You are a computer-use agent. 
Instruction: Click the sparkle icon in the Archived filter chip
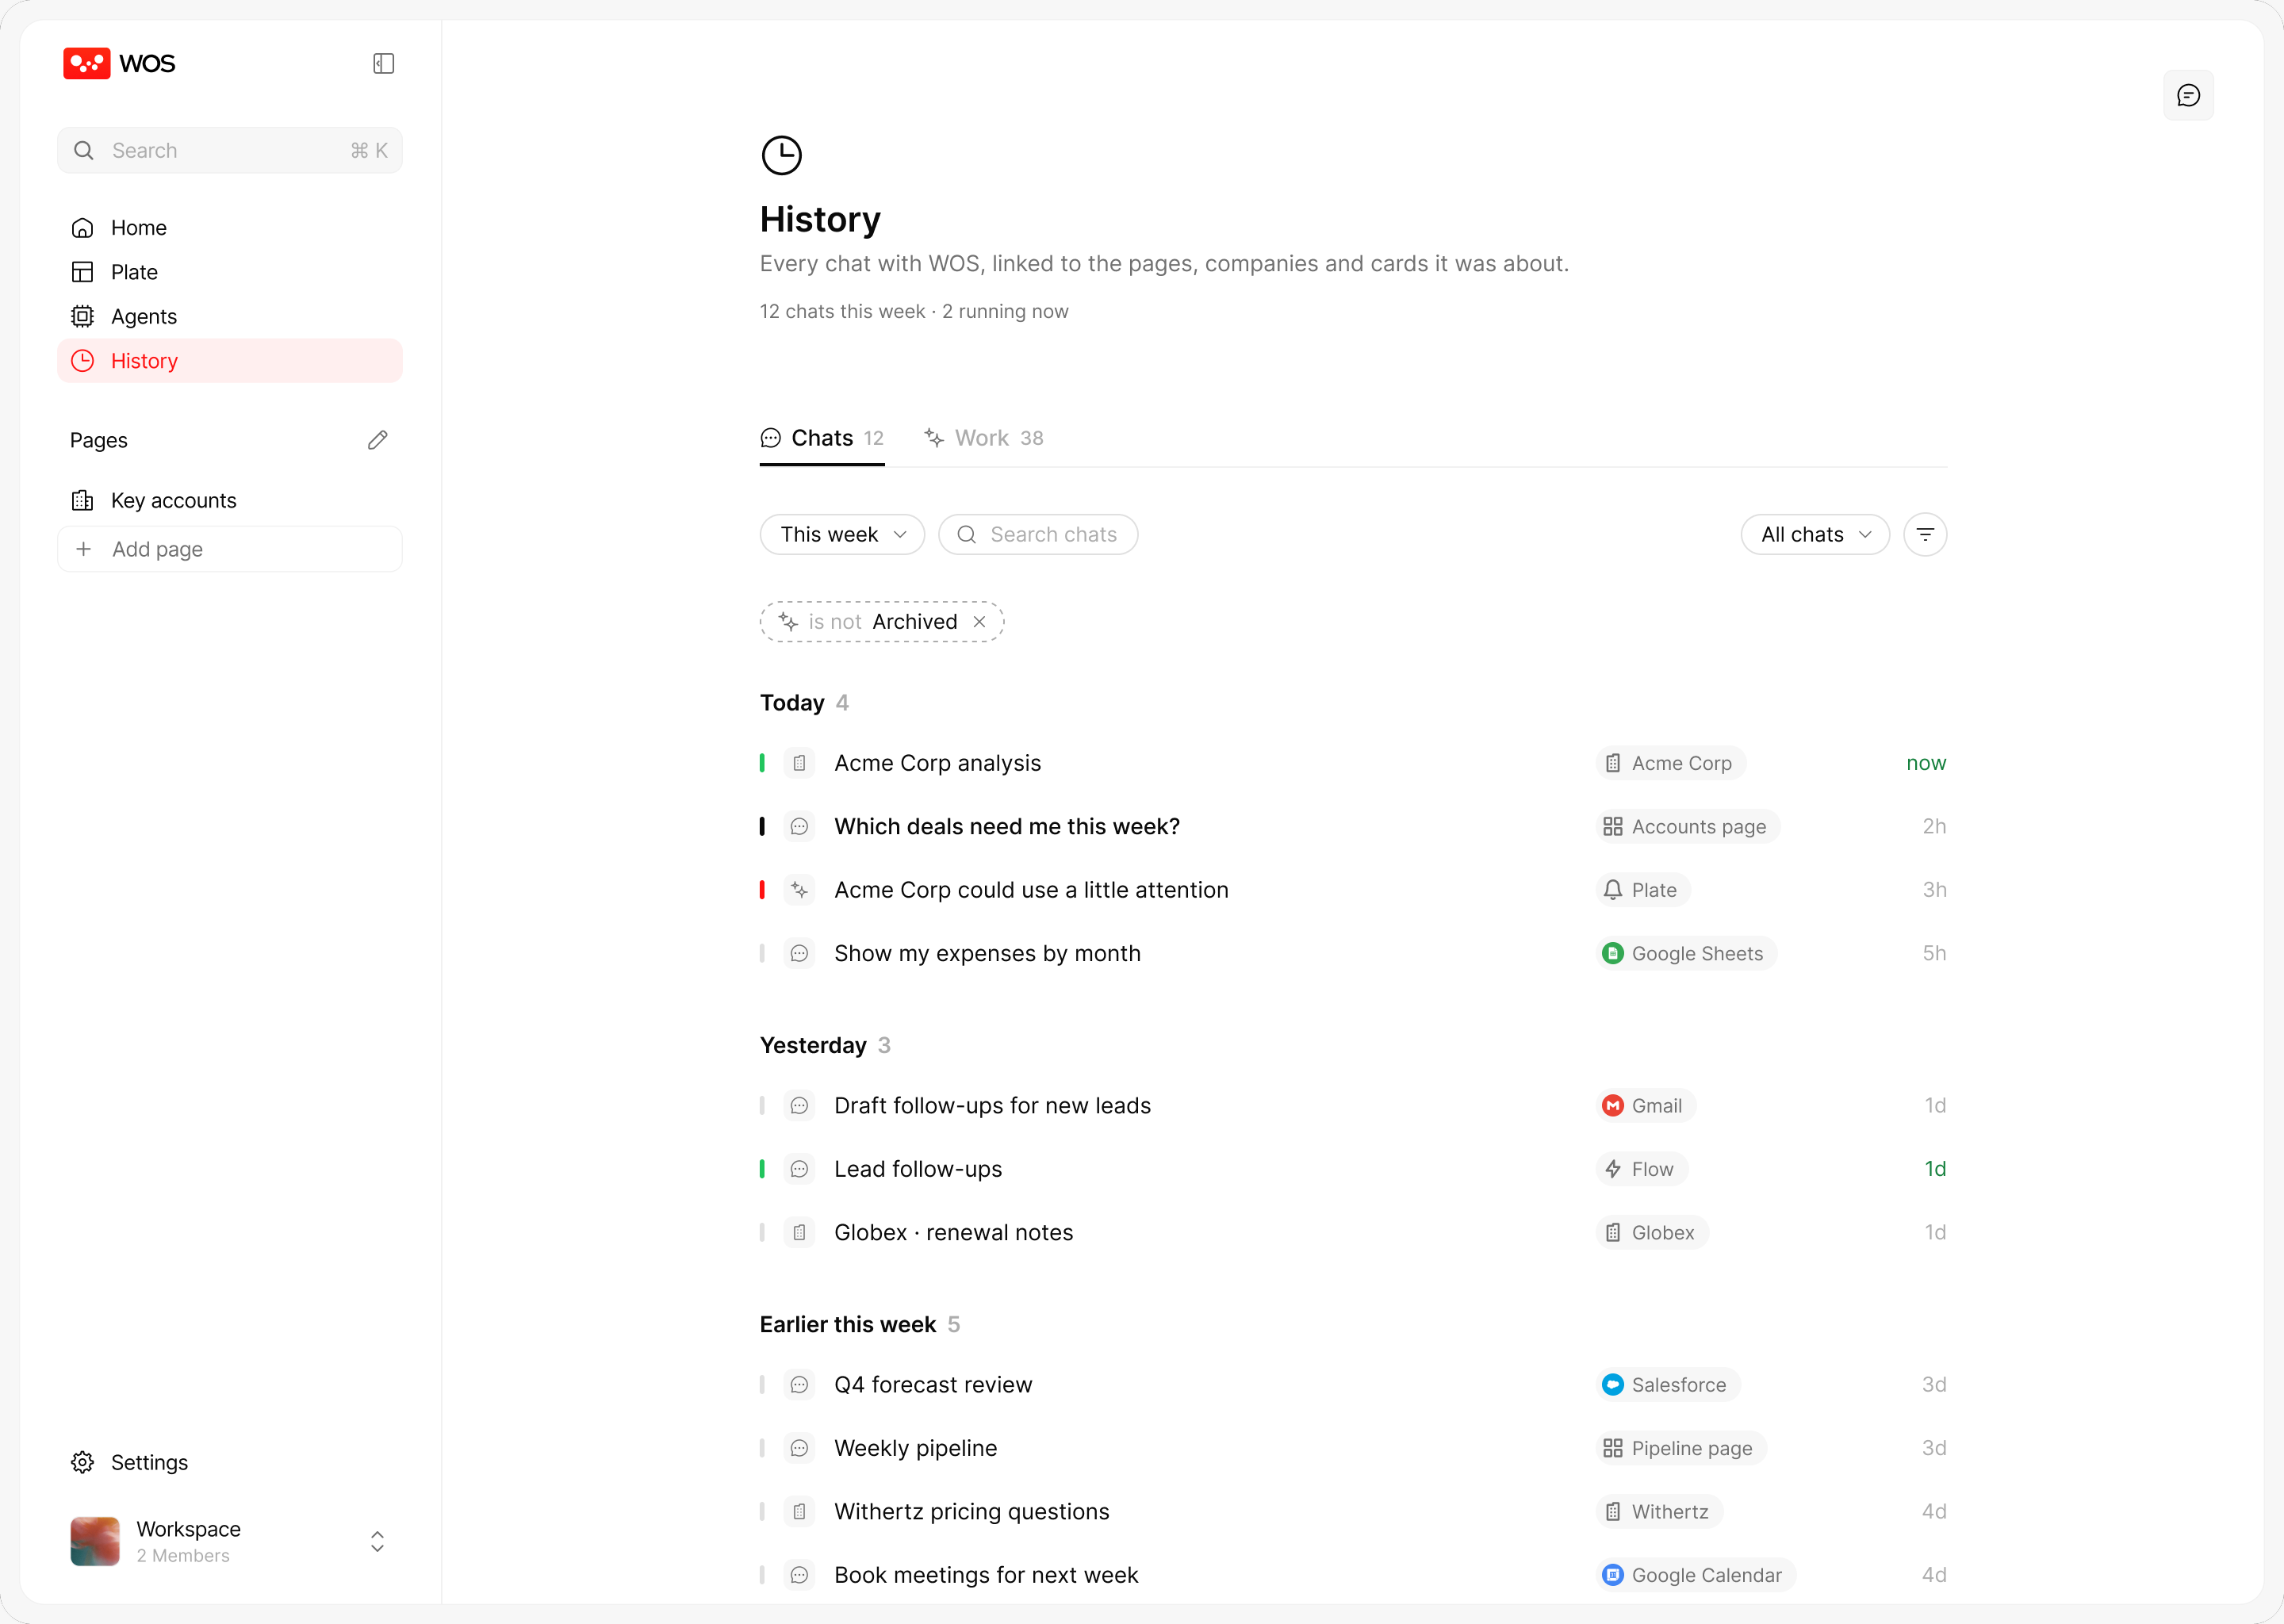point(788,622)
